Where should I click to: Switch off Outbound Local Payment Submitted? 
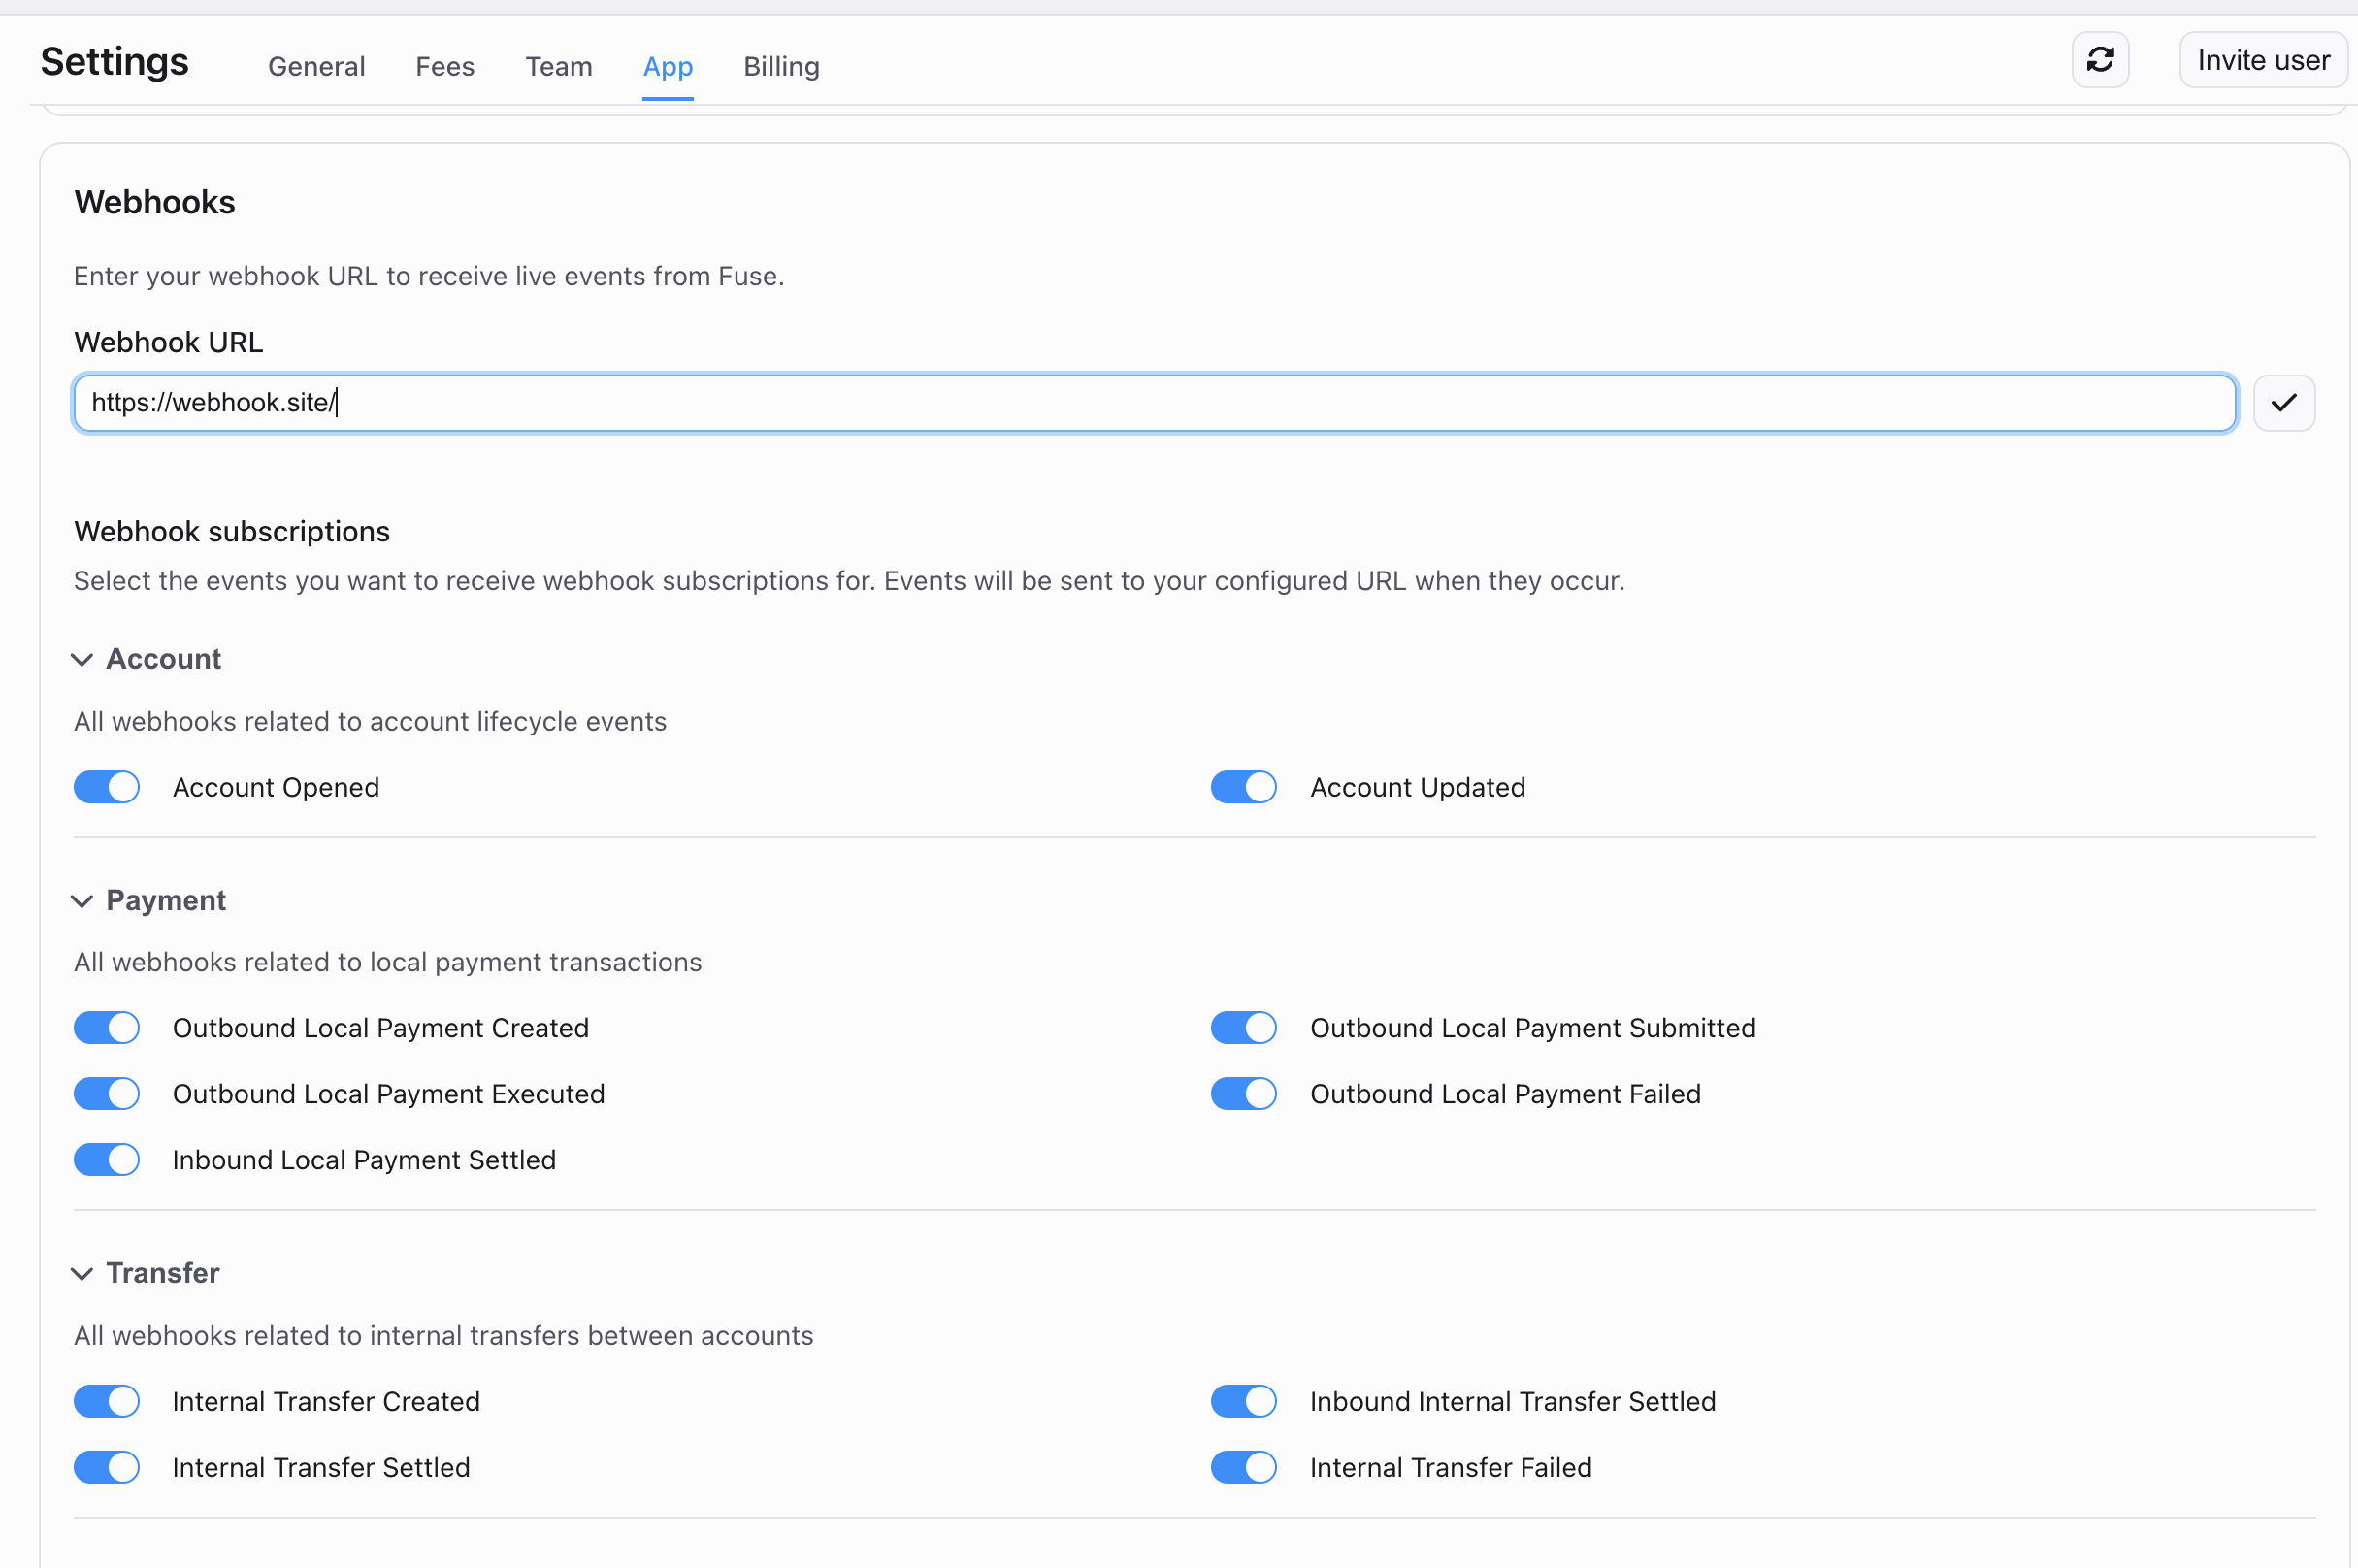(x=1243, y=1028)
